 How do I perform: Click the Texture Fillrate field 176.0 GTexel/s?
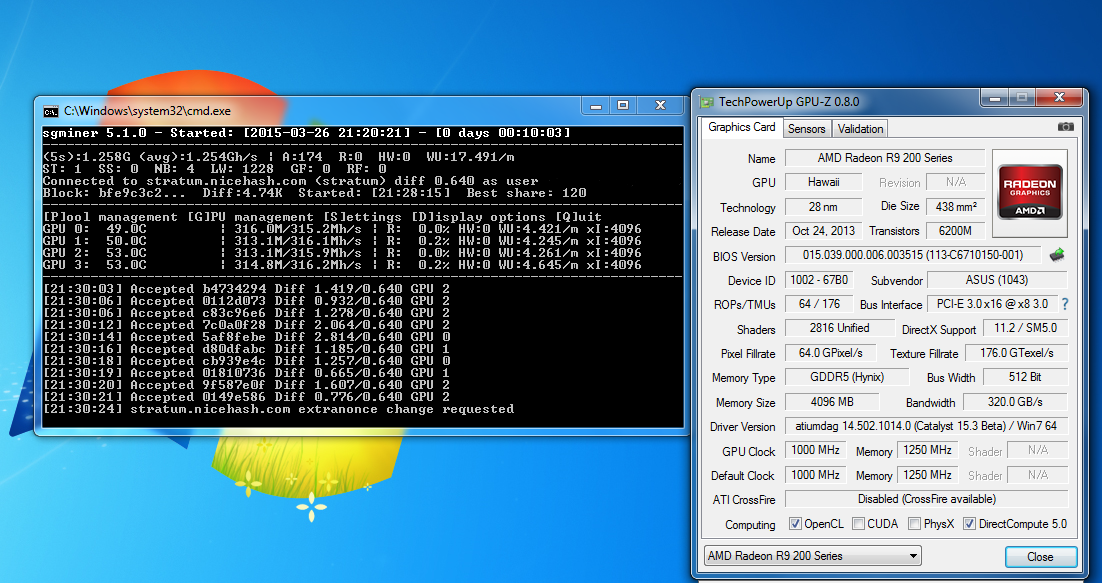(x=1016, y=353)
